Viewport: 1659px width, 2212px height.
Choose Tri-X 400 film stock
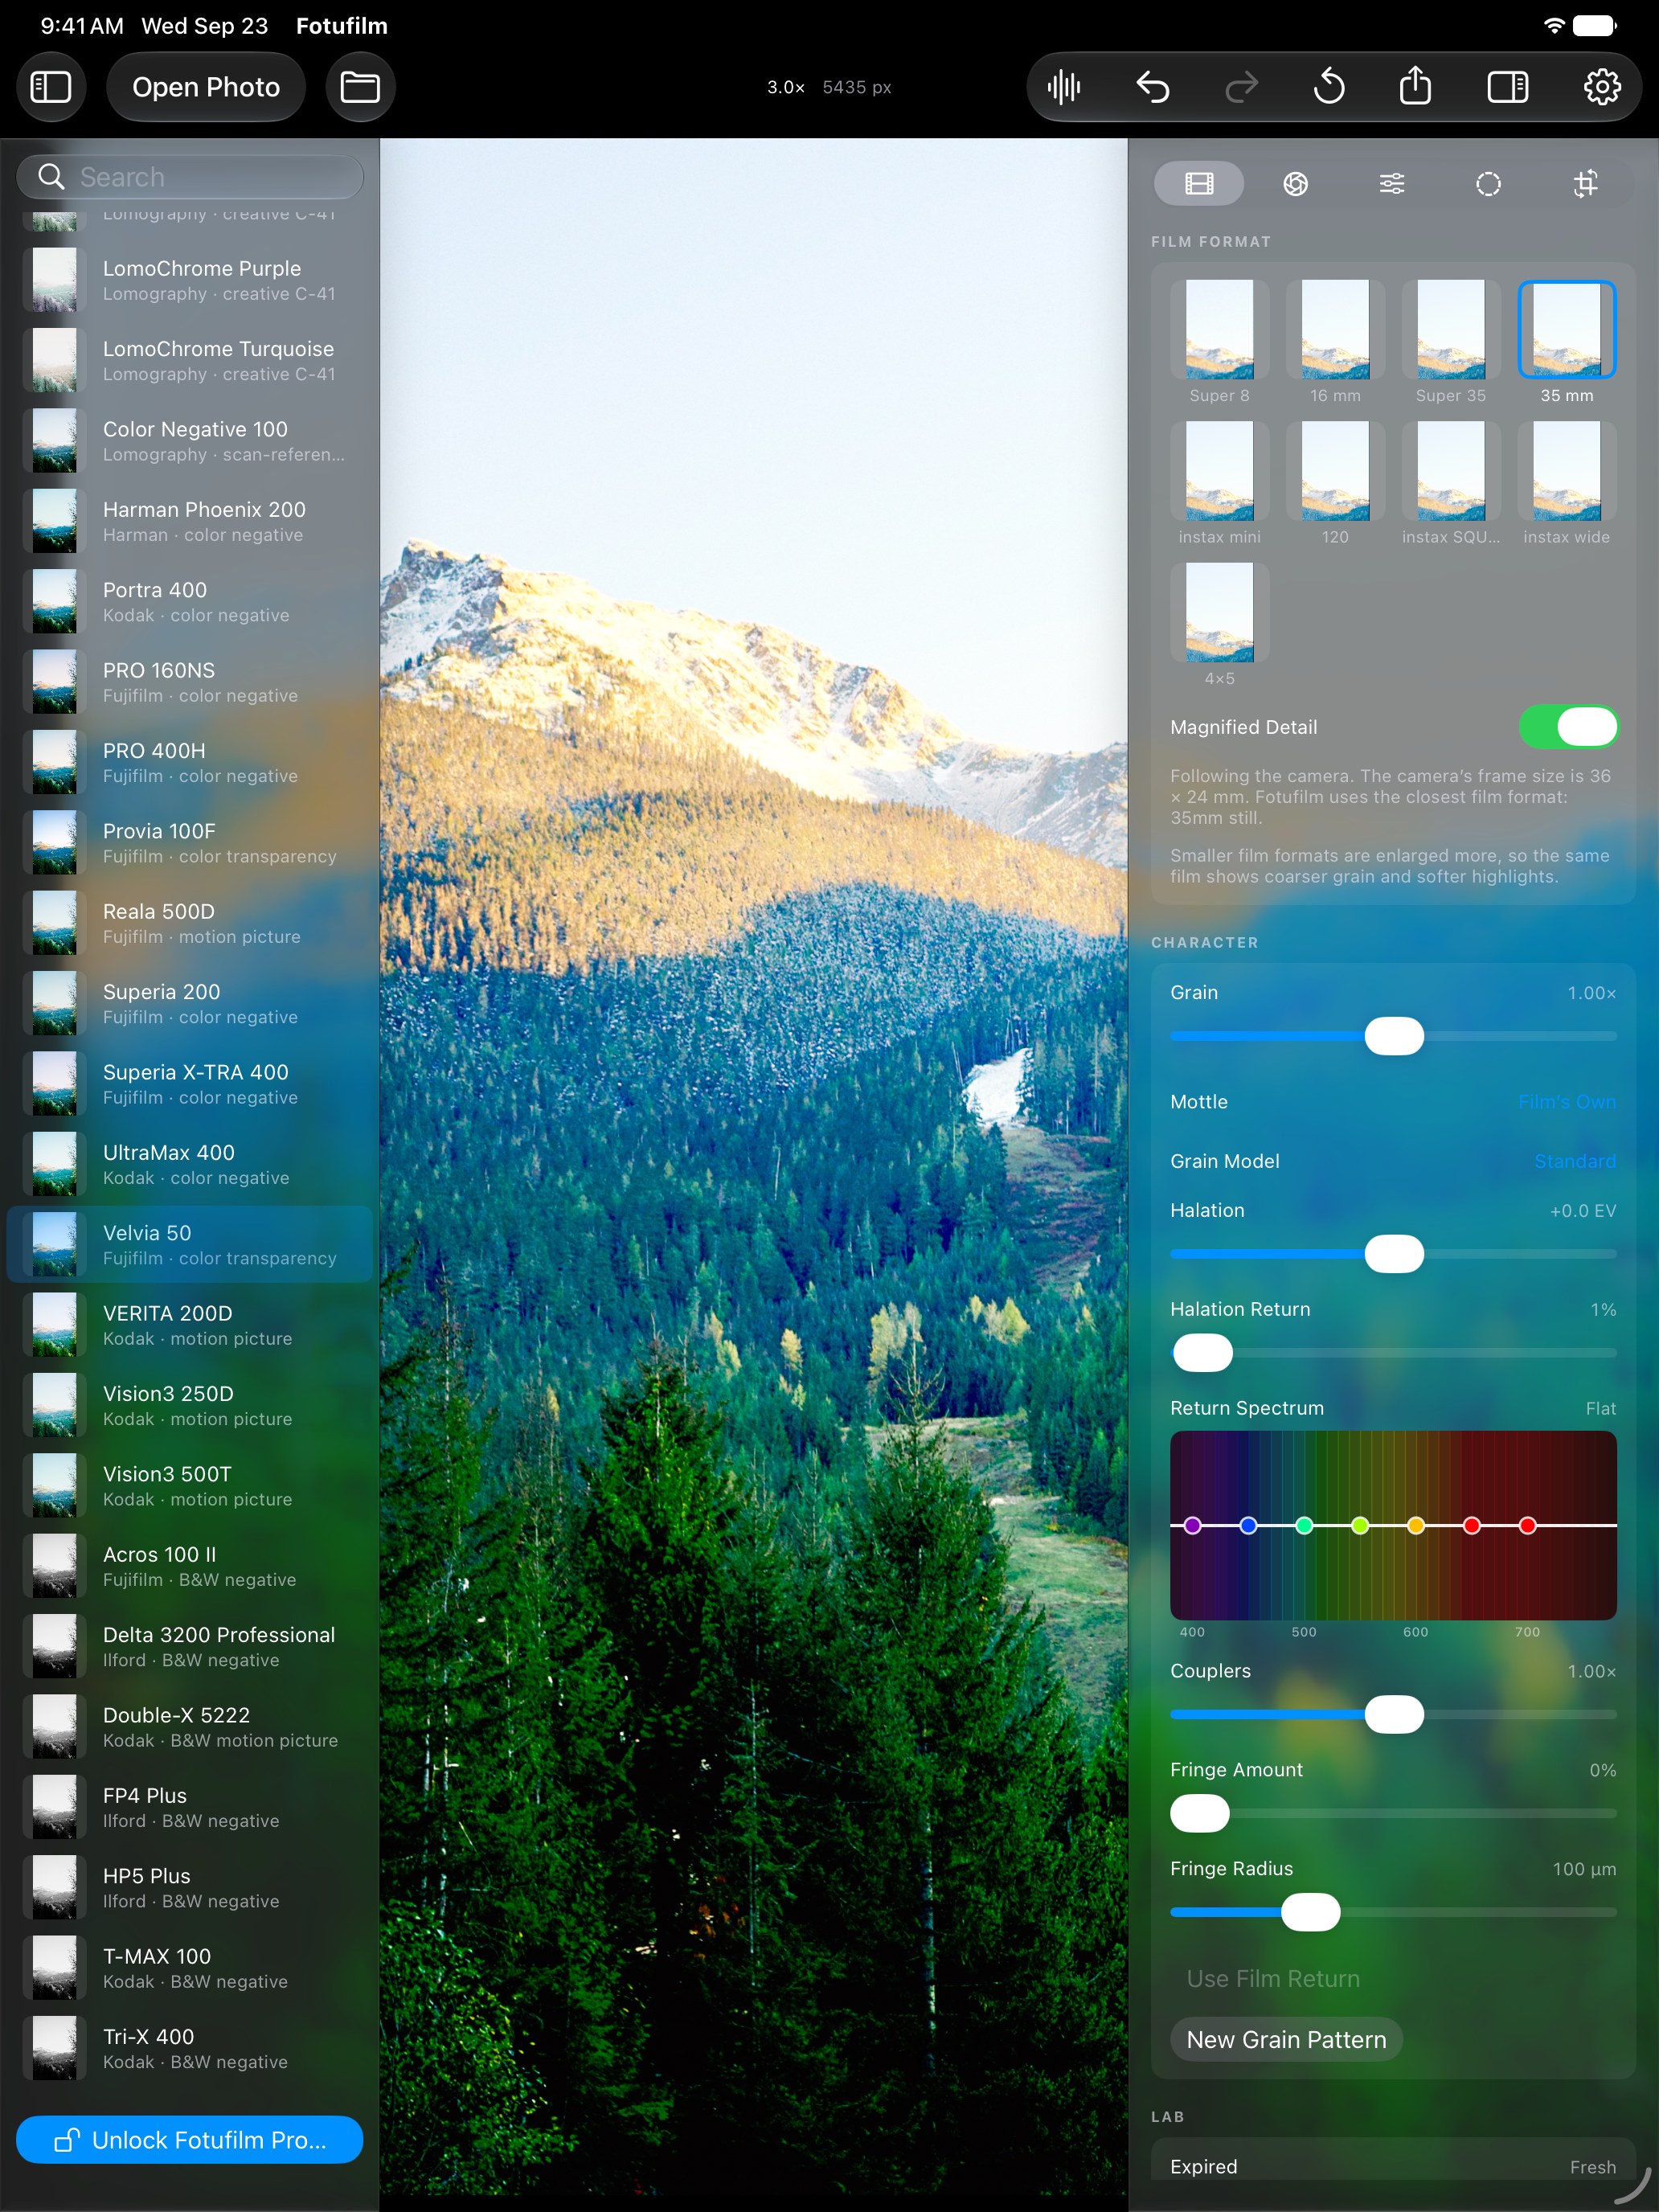[x=189, y=2048]
